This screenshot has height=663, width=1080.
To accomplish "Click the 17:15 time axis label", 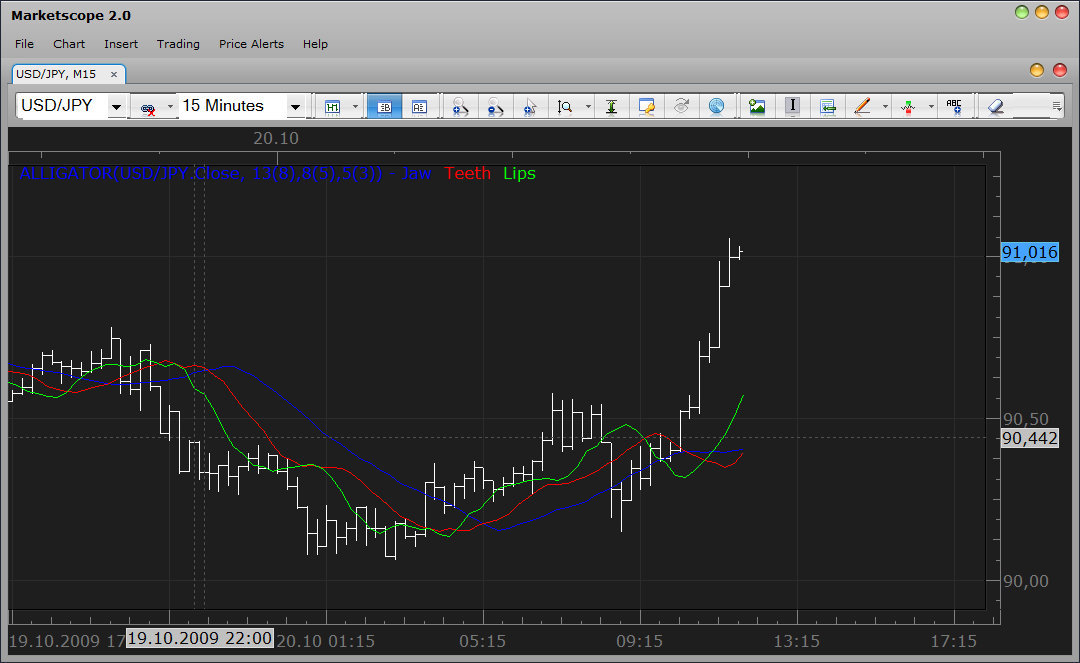I will [953, 642].
